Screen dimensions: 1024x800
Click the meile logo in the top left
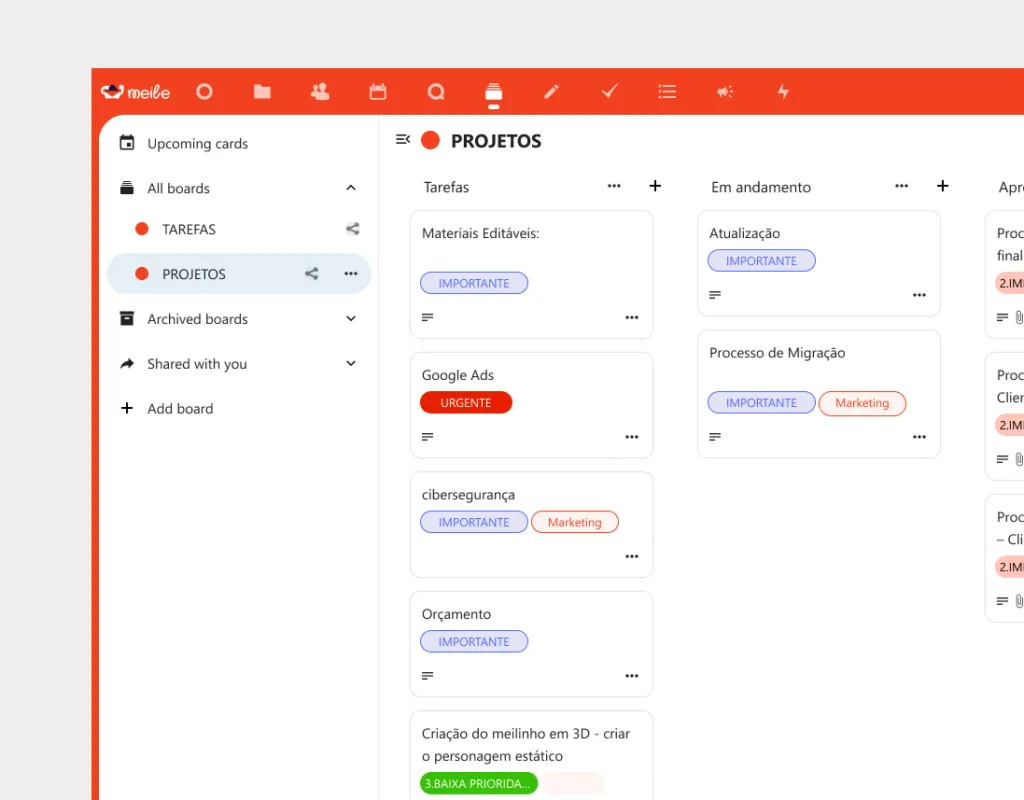pos(136,91)
